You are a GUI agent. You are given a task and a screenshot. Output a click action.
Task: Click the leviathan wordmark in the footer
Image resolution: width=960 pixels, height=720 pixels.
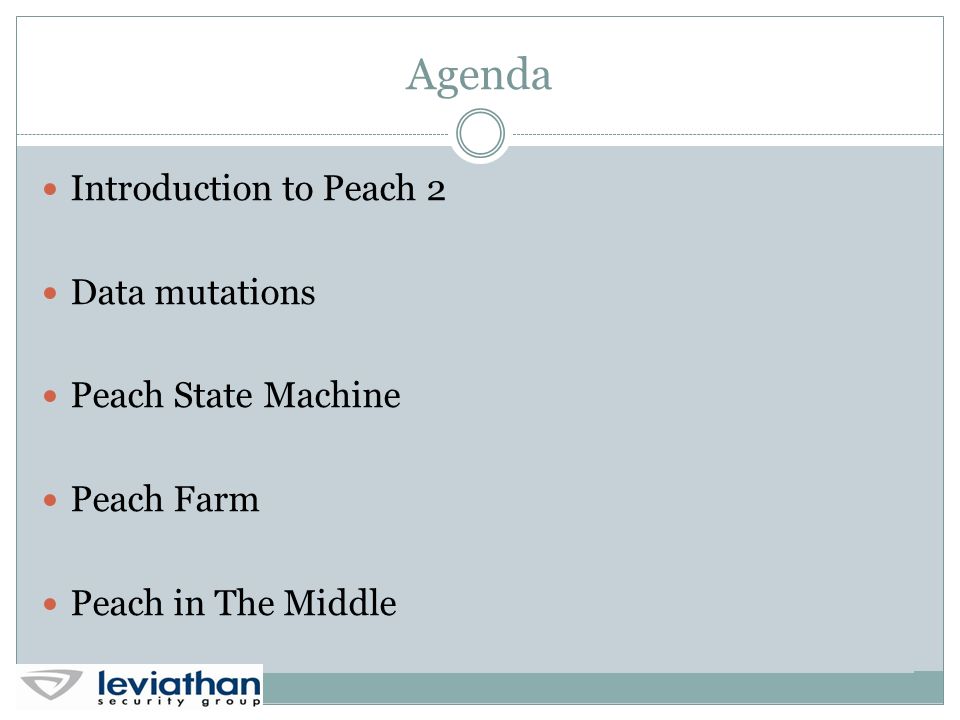(179, 683)
